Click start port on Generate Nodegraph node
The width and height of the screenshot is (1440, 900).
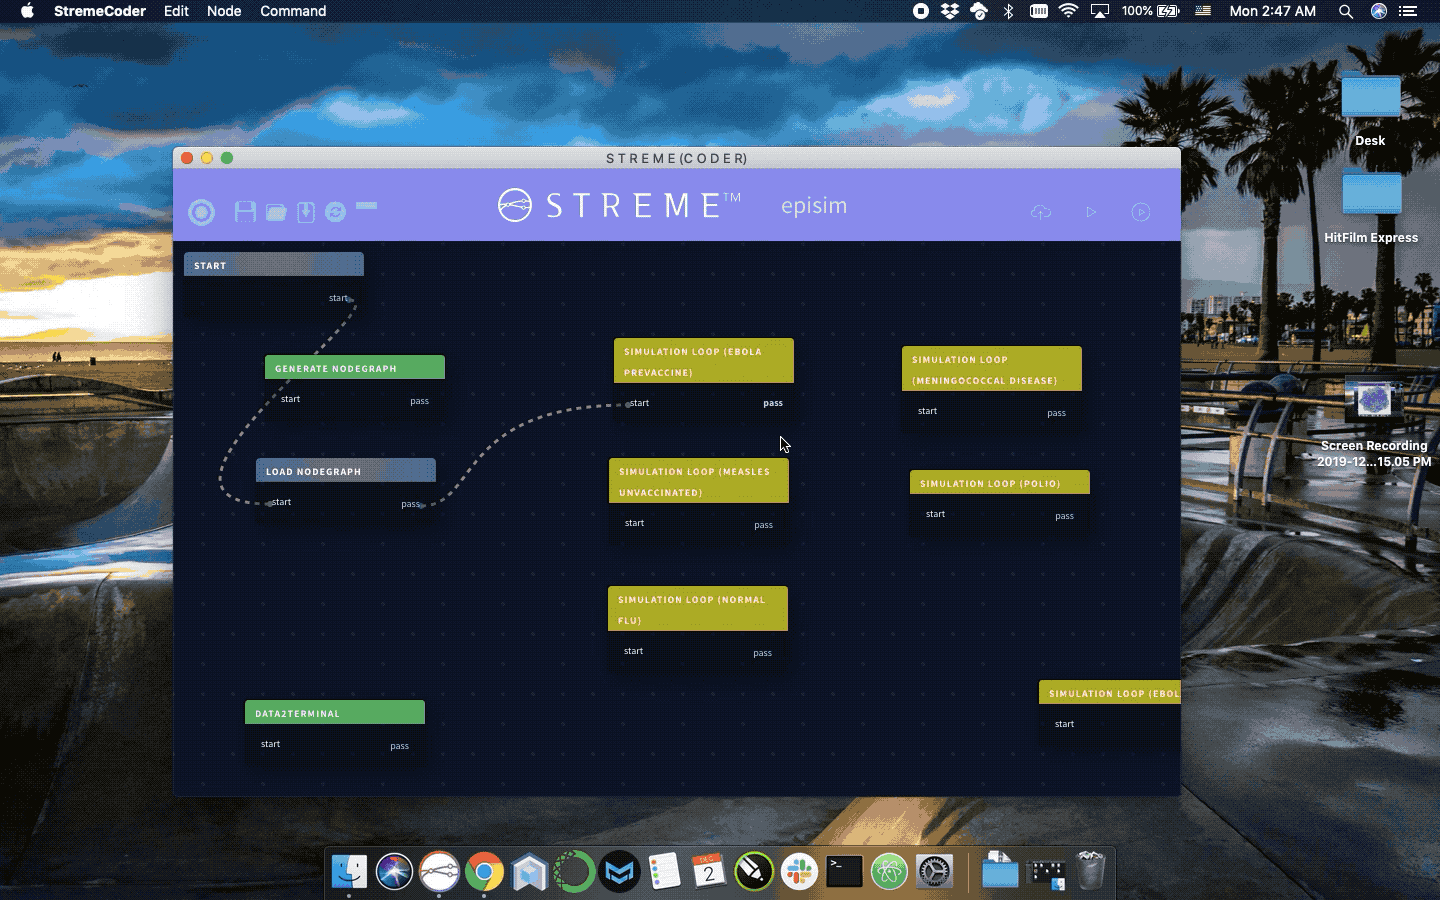coord(290,399)
